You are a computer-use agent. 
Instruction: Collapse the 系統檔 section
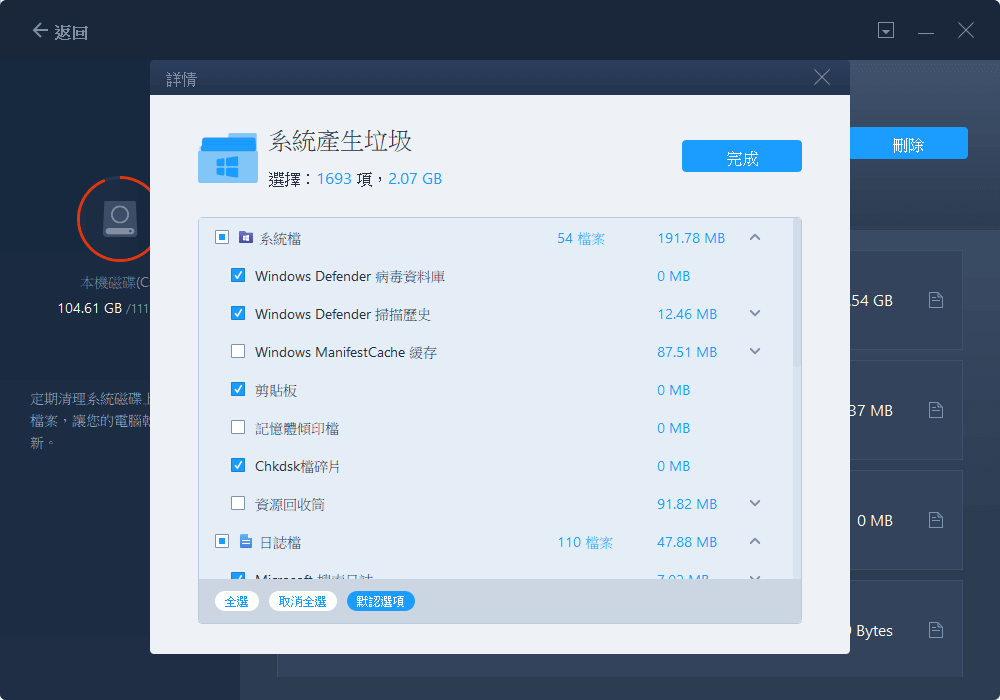(x=755, y=237)
